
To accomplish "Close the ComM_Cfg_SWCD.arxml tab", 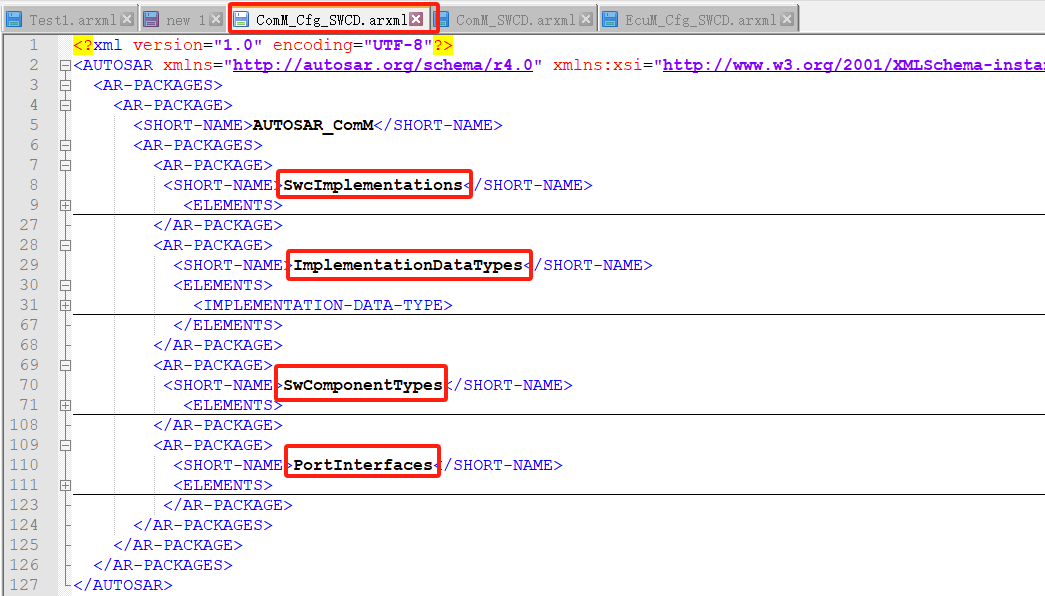I will click(x=417, y=19).
